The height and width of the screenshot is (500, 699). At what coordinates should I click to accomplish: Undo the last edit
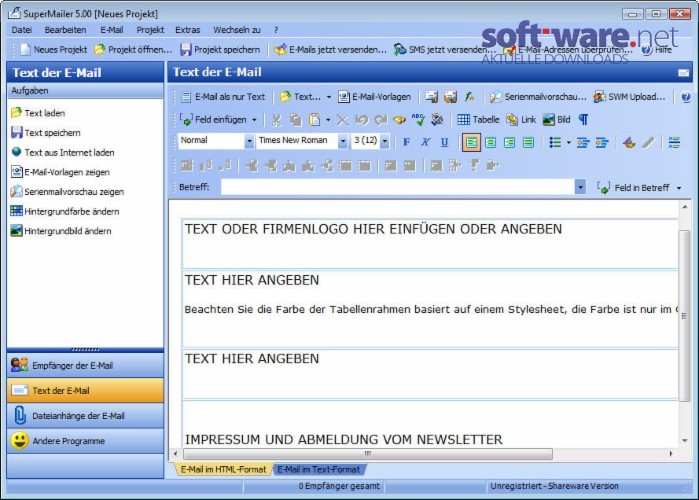(362, 120)
